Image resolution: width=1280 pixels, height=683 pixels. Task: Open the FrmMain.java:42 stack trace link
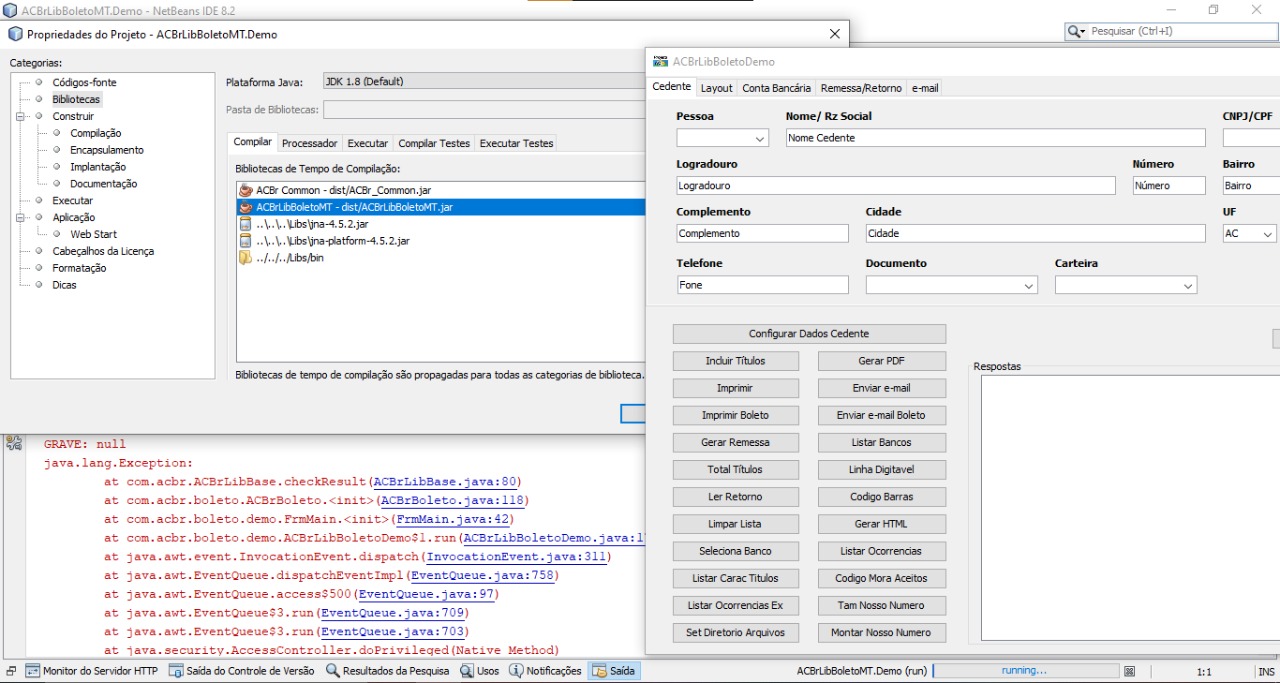(452, 520)
